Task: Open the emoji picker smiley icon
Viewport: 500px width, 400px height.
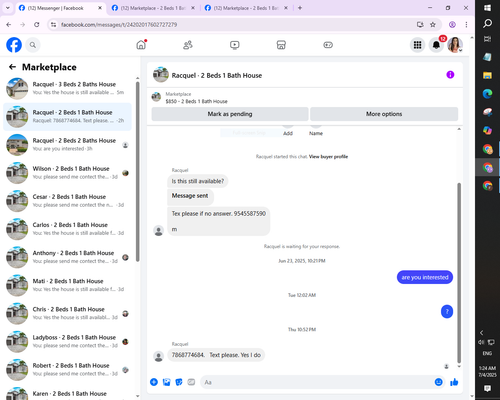Action: click(x=439, y=382)
